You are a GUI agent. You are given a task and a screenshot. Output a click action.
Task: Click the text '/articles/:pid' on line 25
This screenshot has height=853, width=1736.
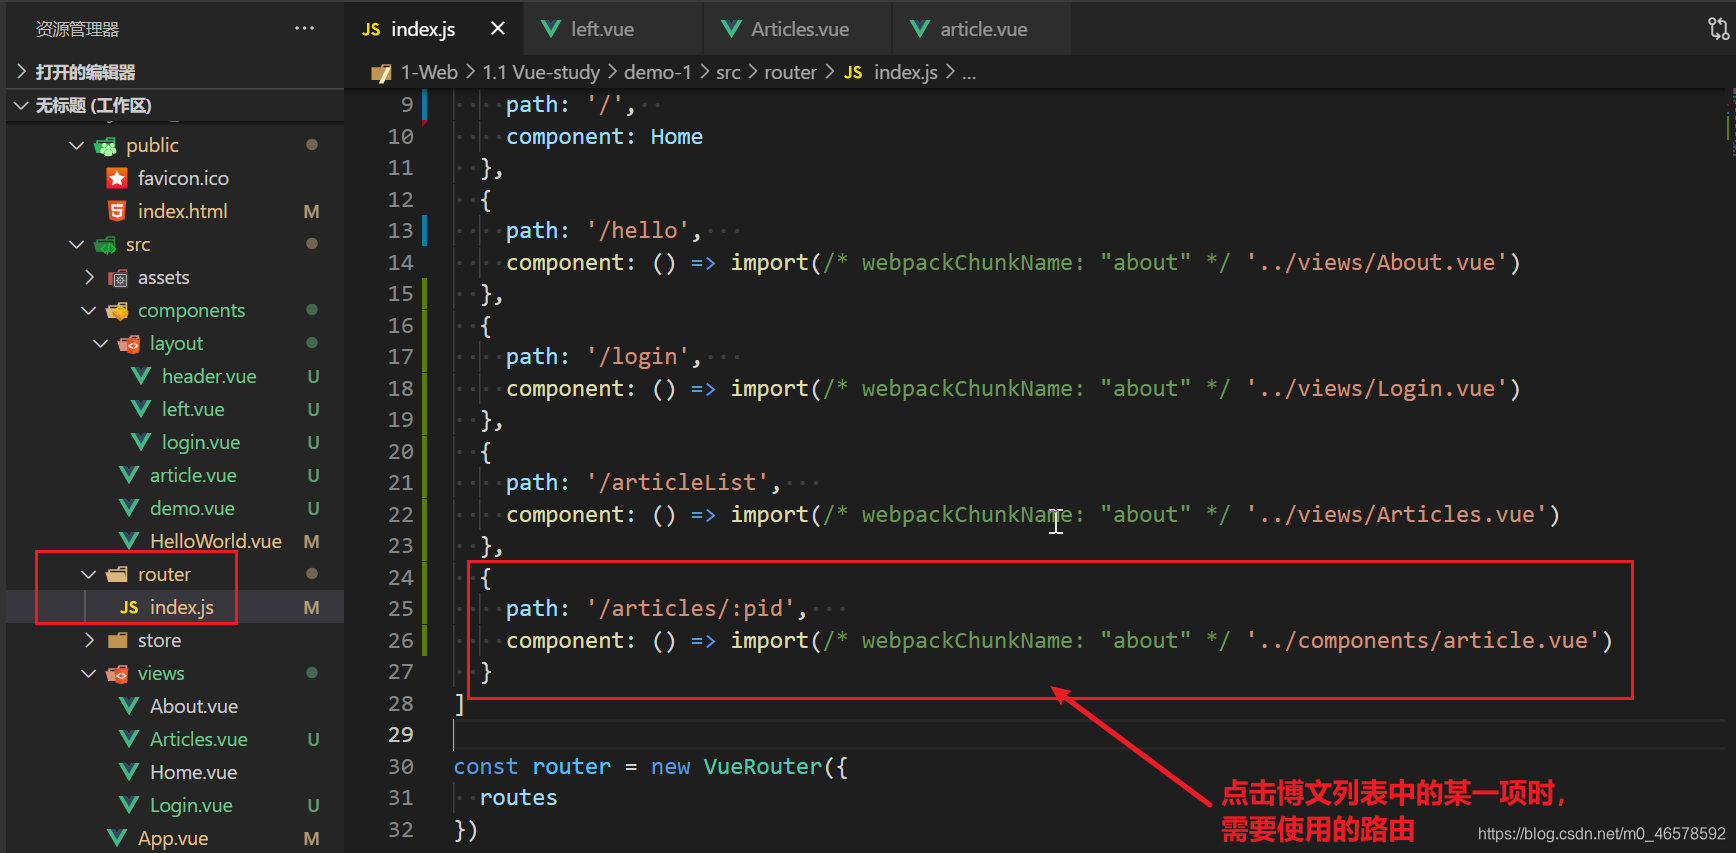(x=689, y=608)
